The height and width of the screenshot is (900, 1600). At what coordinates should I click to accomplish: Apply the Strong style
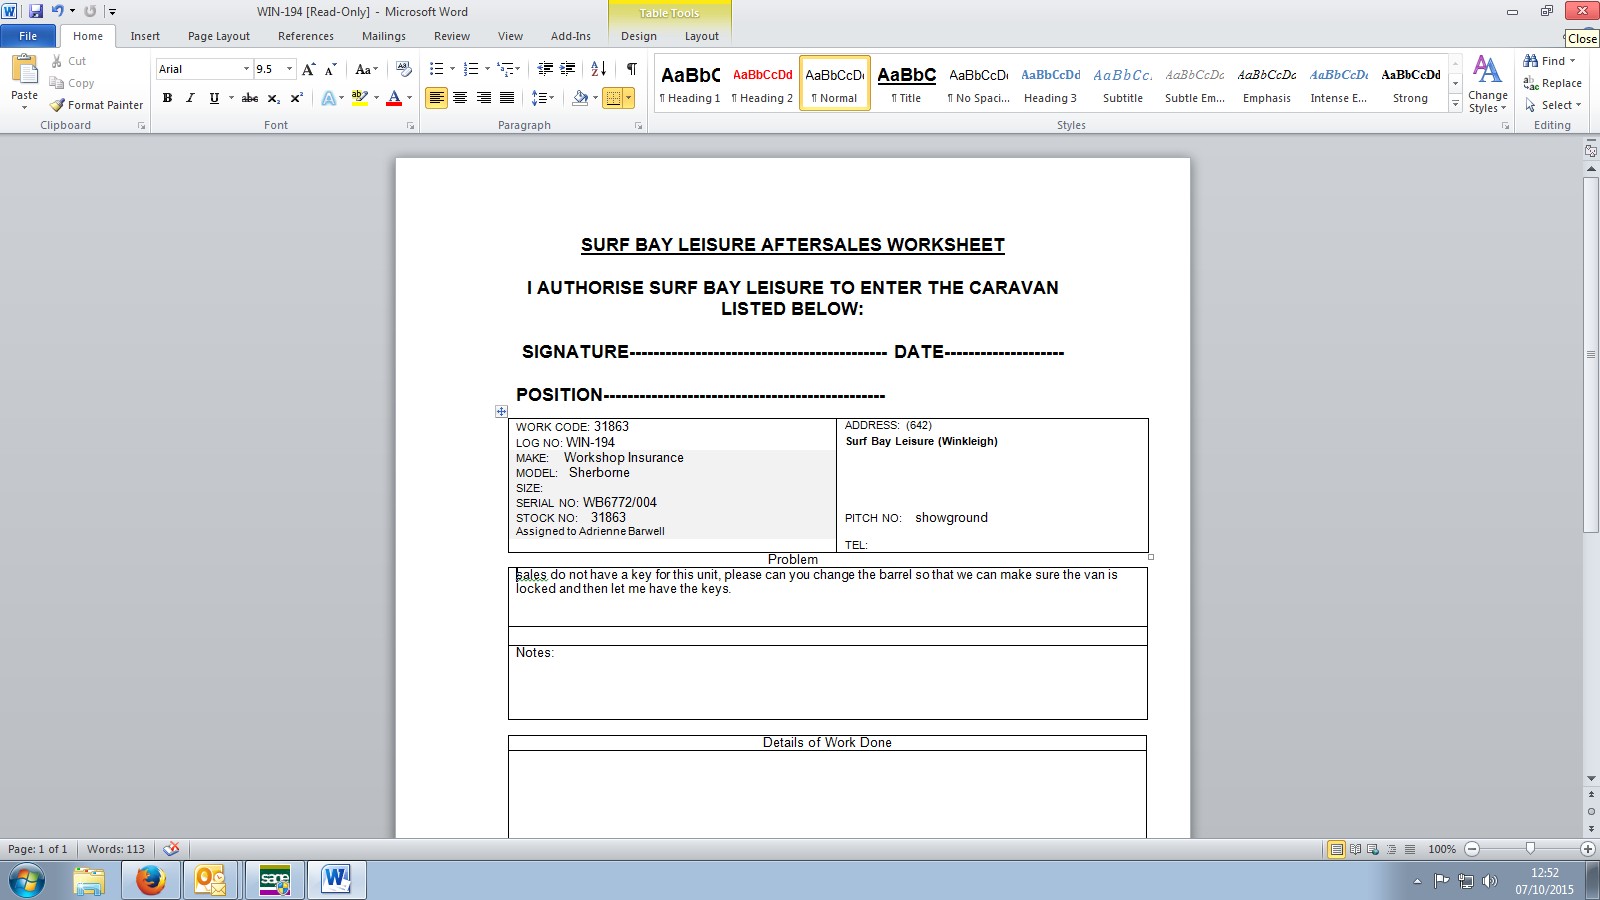(1411, 83)
